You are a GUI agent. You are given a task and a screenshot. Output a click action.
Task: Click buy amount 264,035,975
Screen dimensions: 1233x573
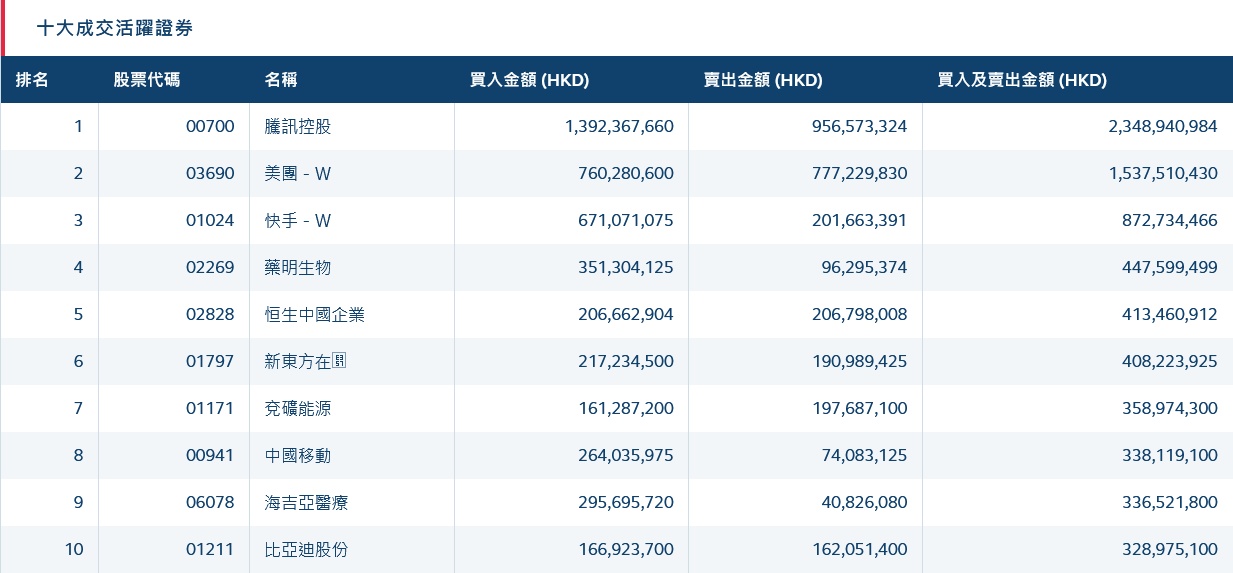point(626,456)
